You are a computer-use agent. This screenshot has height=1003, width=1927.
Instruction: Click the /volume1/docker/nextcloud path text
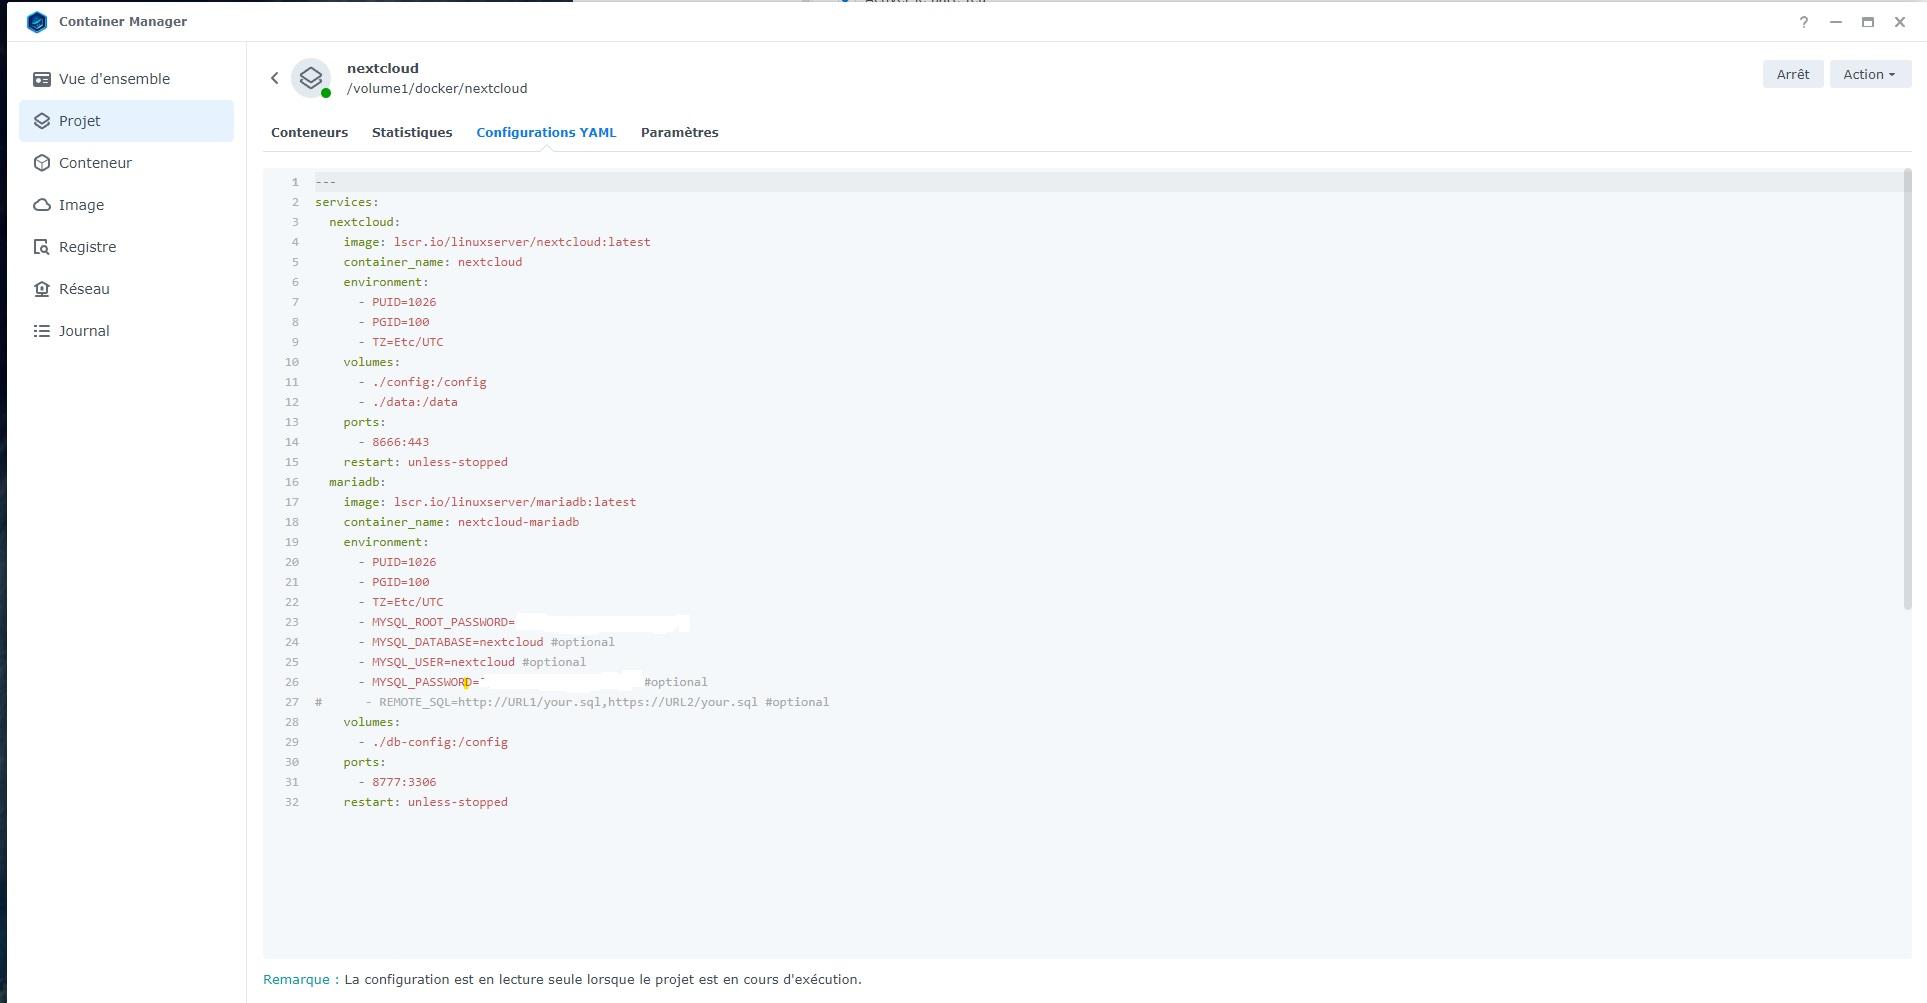[x=437, y=88]
